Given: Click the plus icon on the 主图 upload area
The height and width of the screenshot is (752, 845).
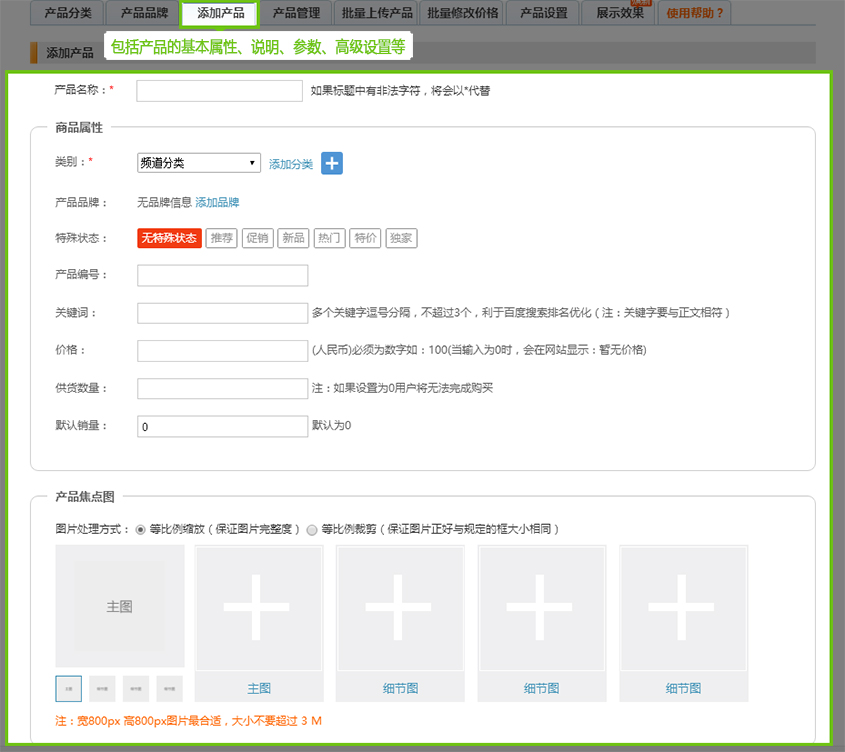Looking at the screenshot, I should tap(258, 608).
